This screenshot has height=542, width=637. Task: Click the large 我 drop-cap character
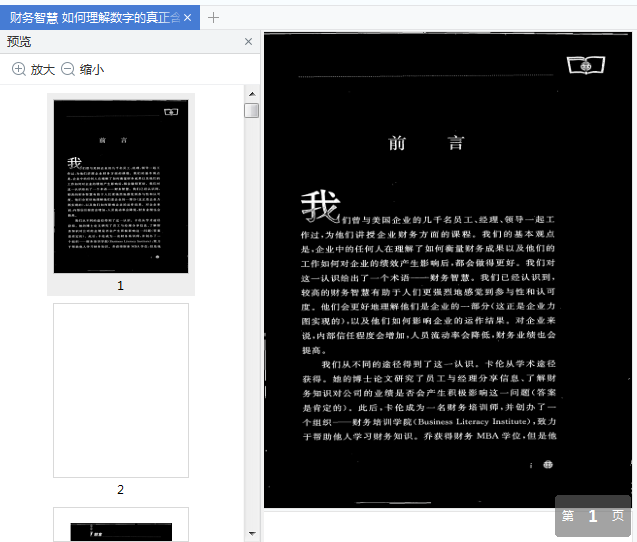pyautogui.click(x=321, y=206)
